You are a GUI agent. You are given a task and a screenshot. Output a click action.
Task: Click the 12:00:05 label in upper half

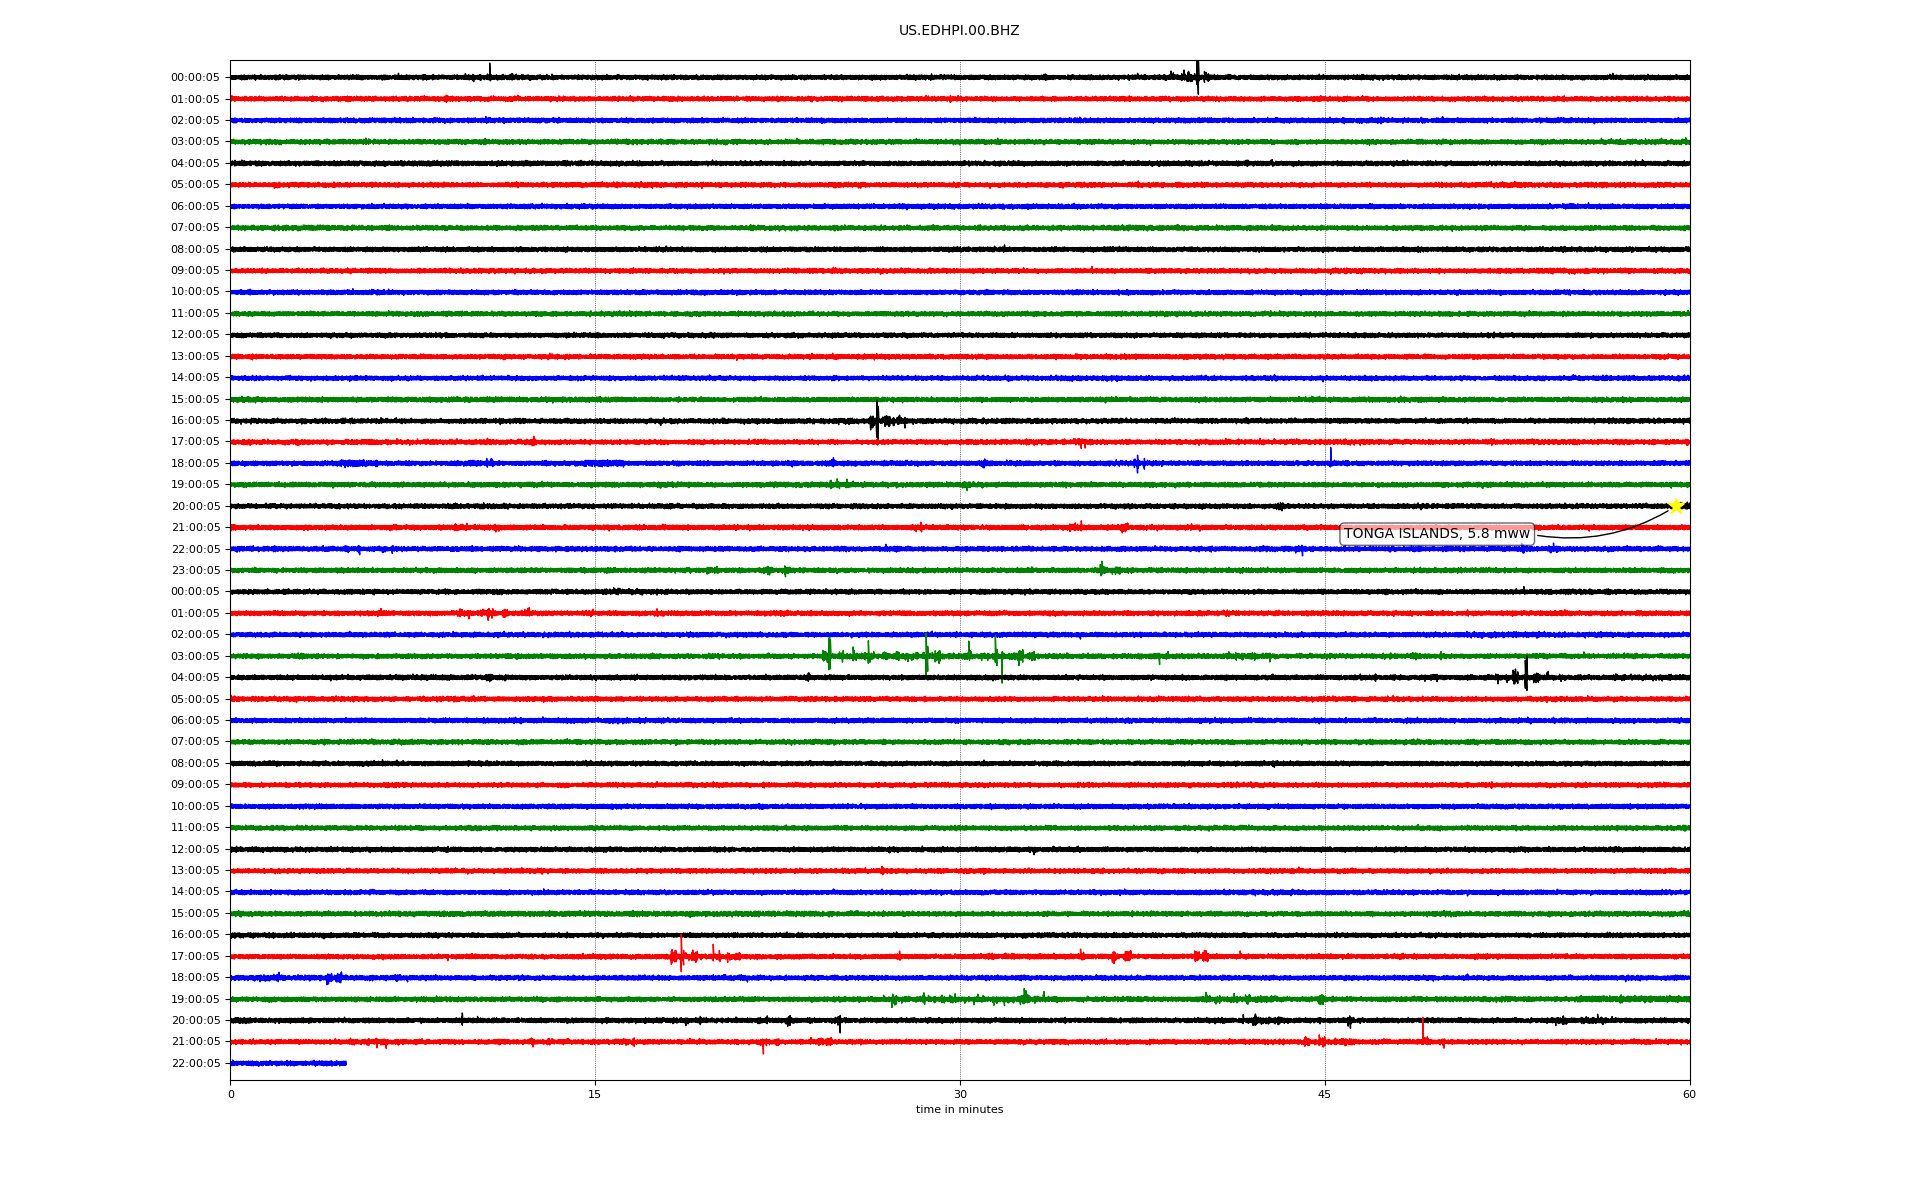[x=195, y=335]
